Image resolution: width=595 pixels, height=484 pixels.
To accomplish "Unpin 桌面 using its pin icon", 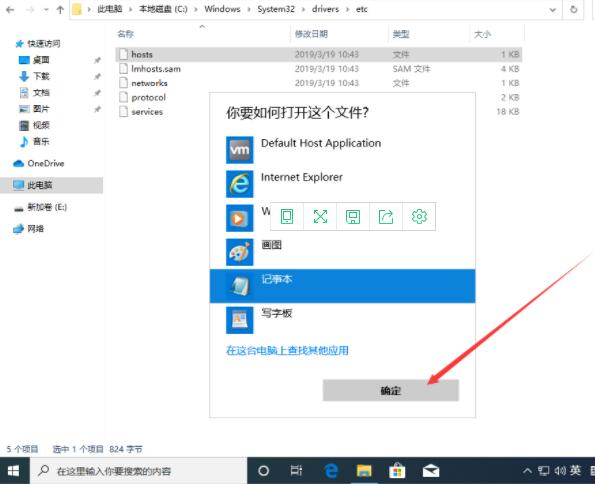I will click(98, 60).
